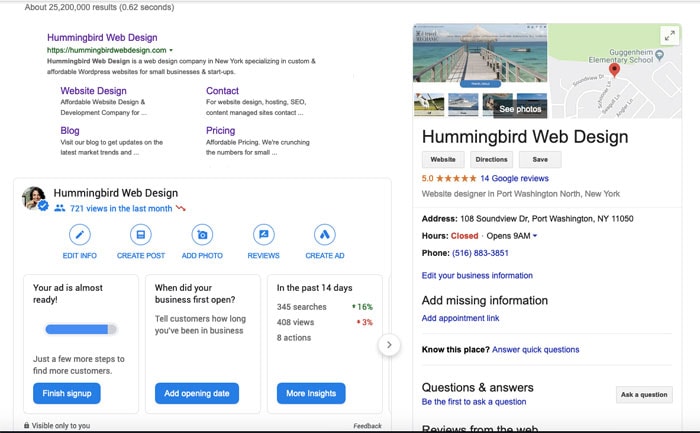Open 14 Google reviews link
Viewport: 700px width, 433px height.
click(x=514, y=179)
